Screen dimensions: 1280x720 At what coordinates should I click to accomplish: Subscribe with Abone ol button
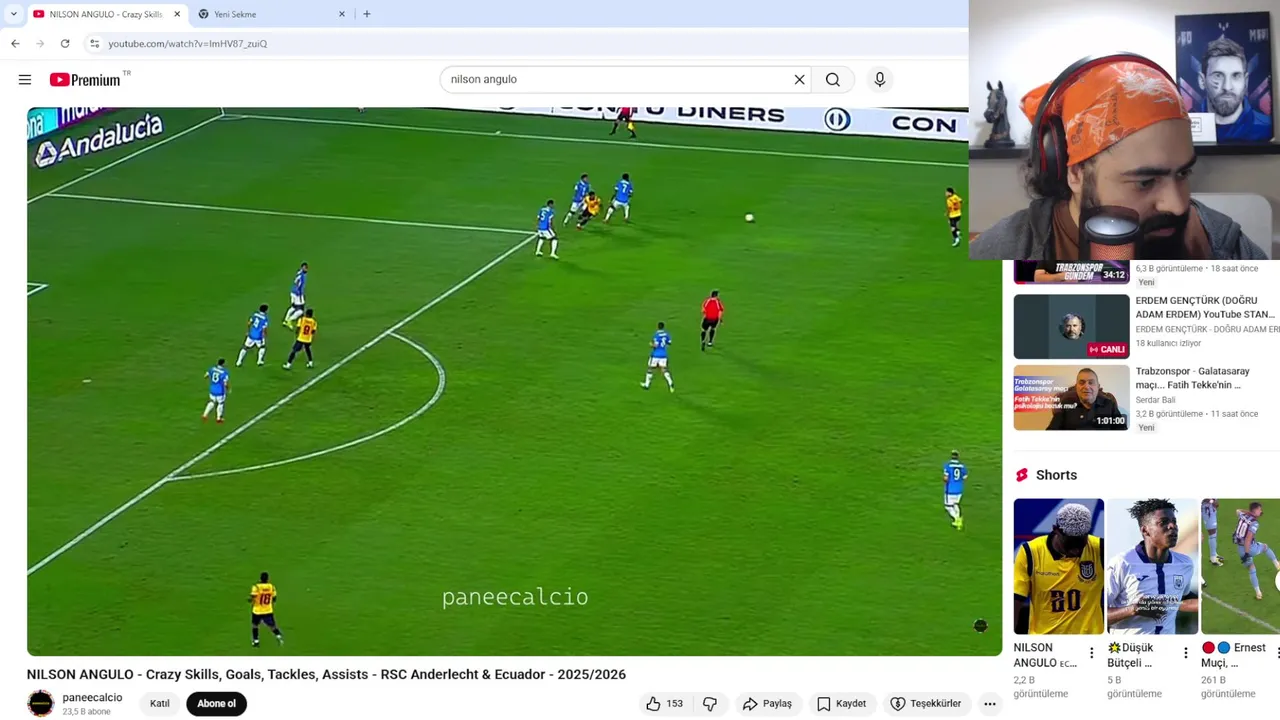216,704
